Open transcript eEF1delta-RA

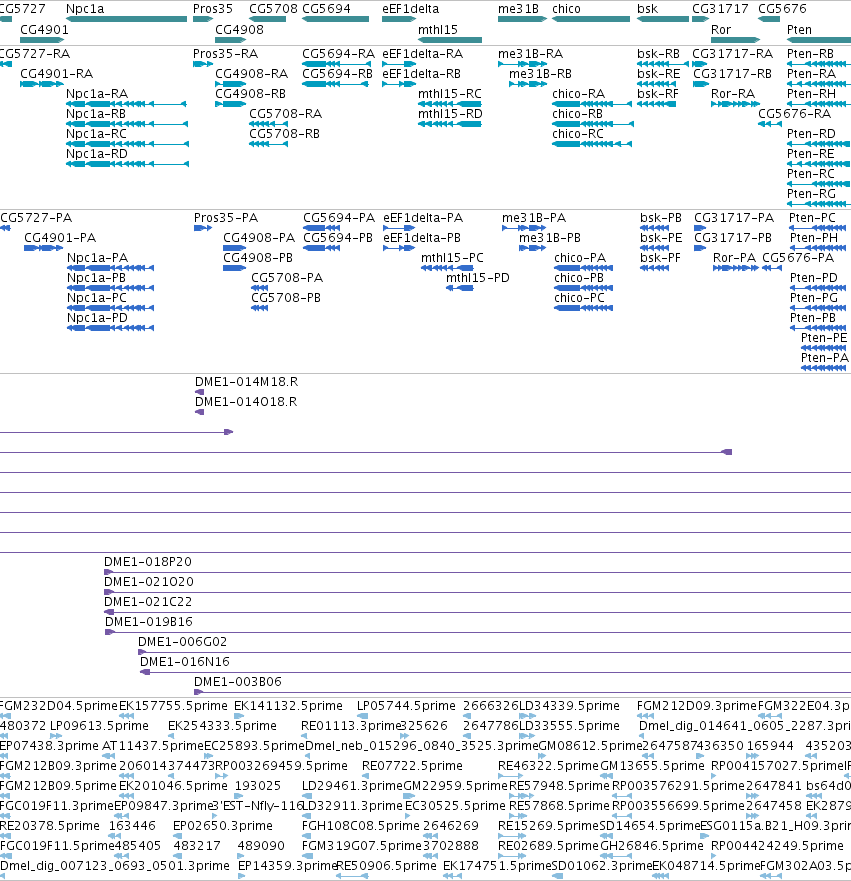click(422, 54)
